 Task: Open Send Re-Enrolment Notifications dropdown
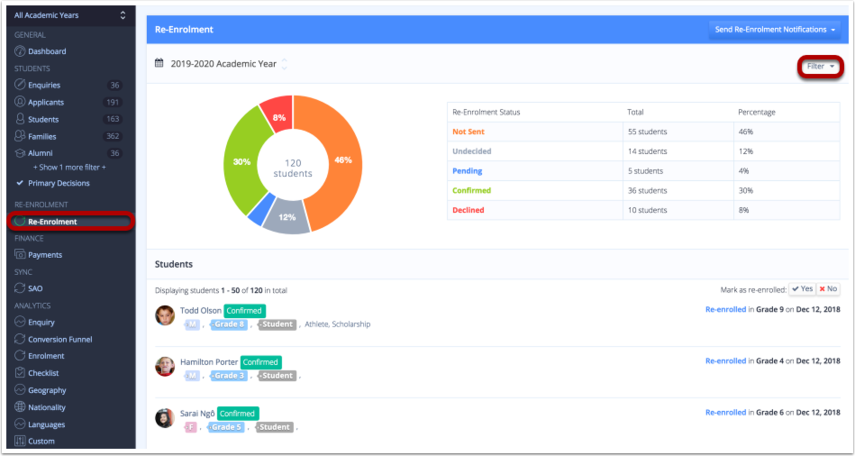[775, 30]
